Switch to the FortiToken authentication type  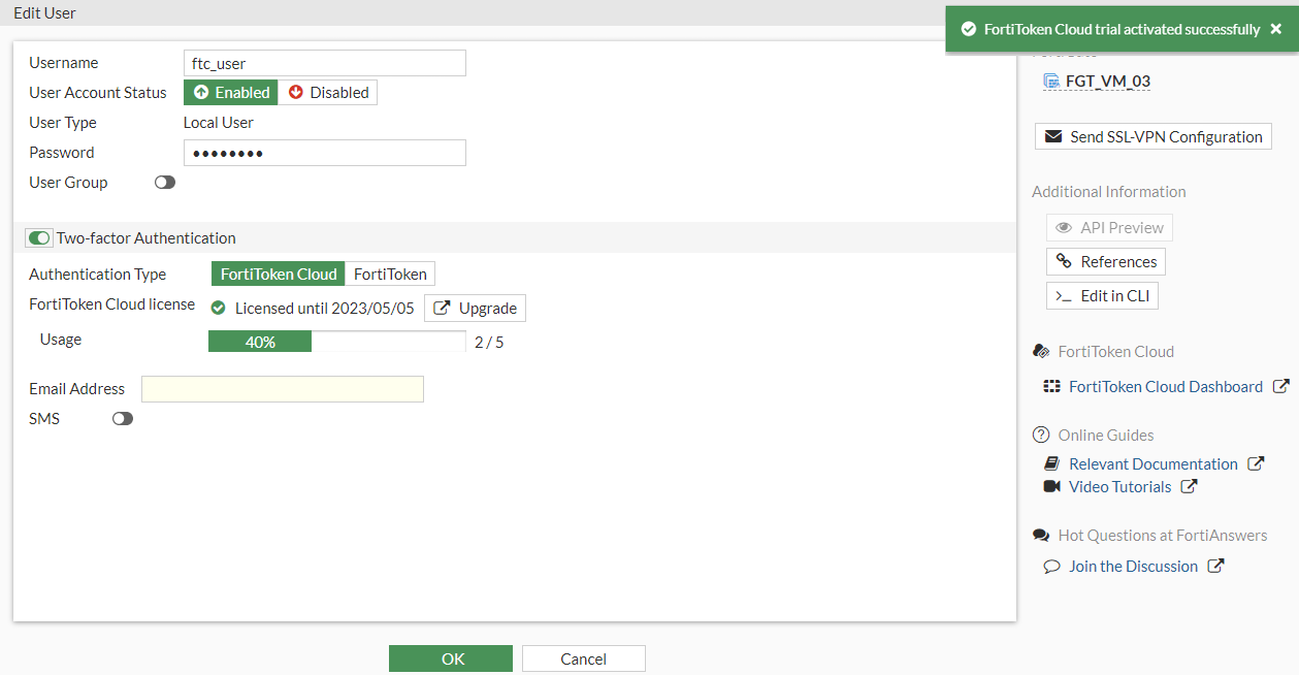[390, 273]
